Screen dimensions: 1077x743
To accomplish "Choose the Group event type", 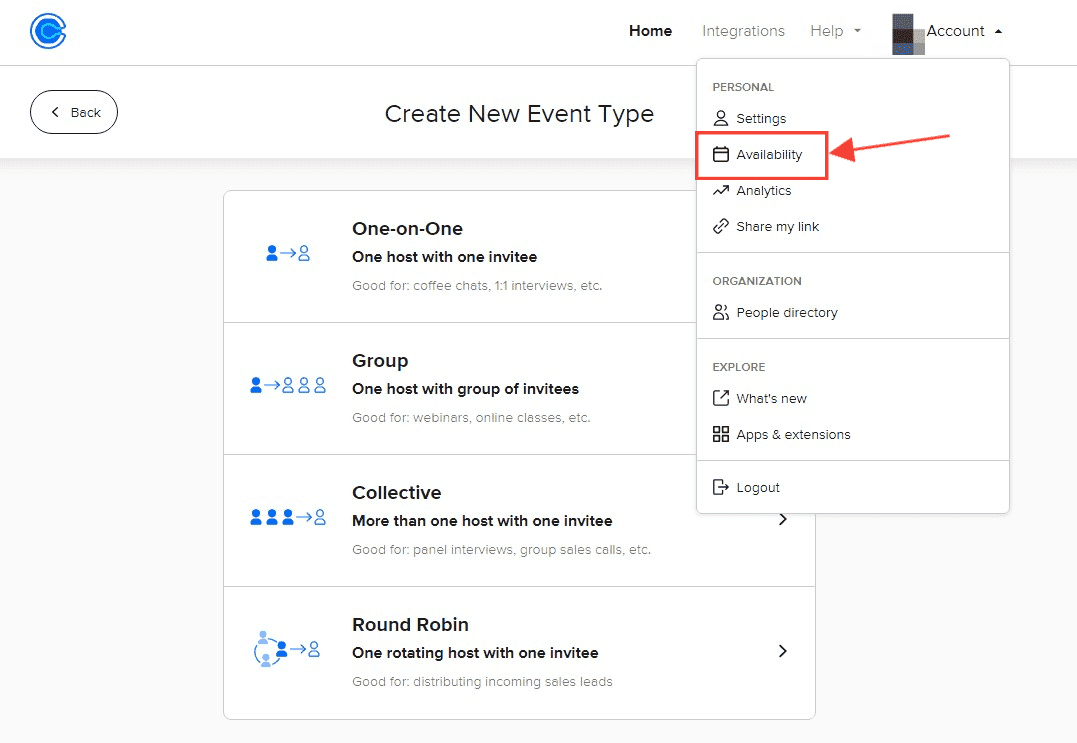I will [460, 388].
